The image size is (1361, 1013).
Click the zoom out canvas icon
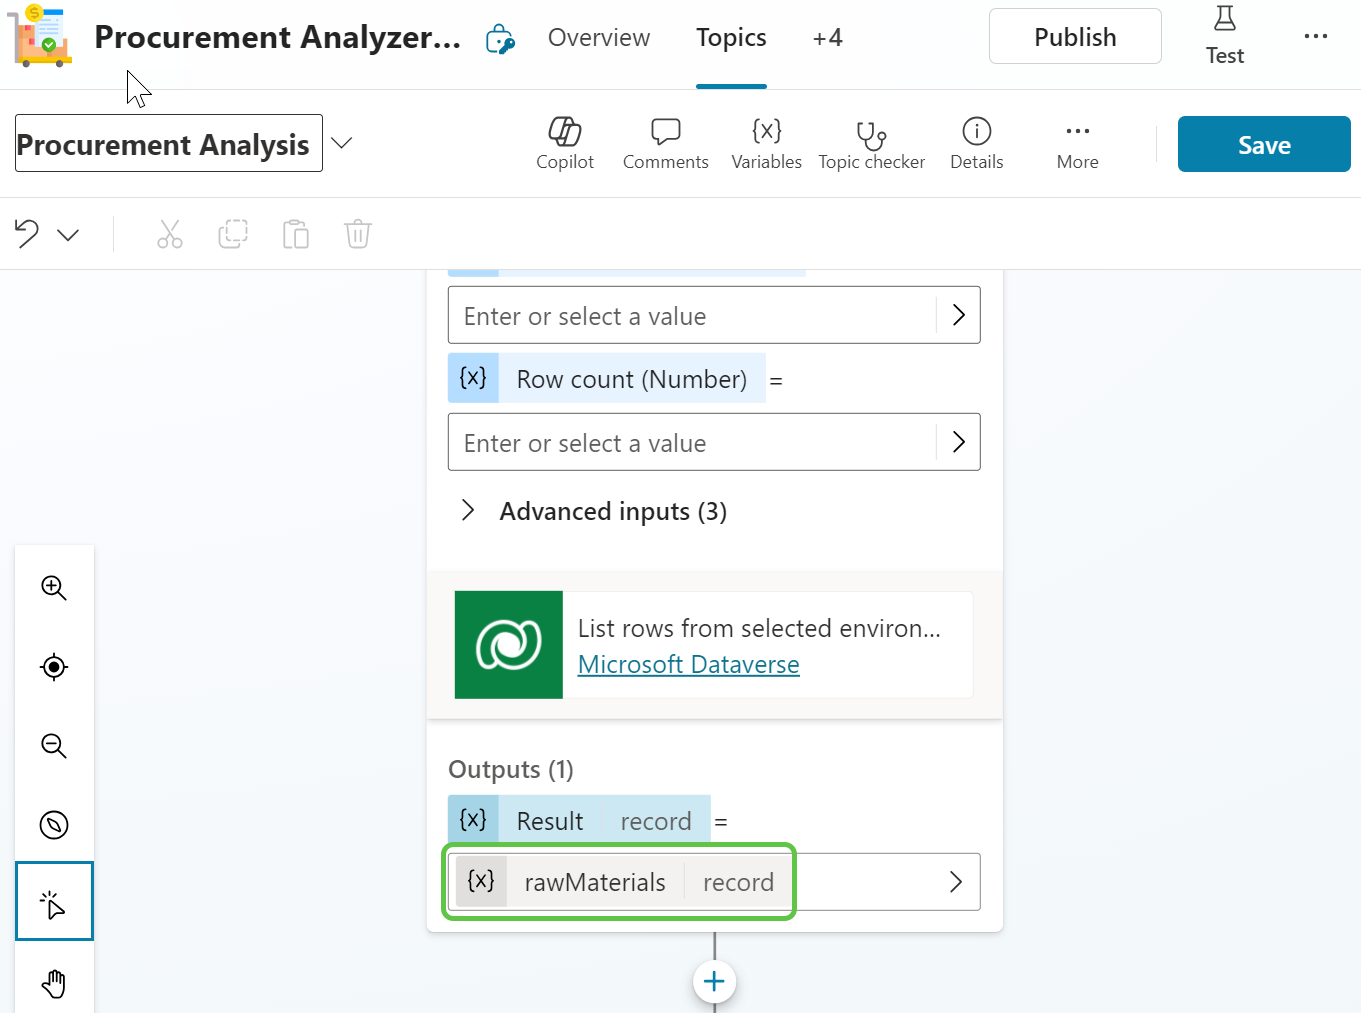point(54,746)
